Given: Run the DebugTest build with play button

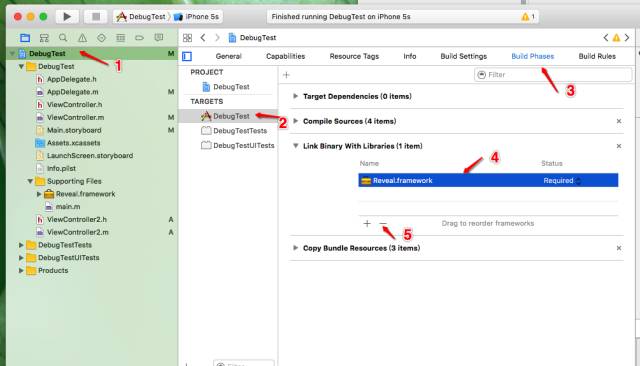Looking at the screenshot, I should [x=67, y=17].
